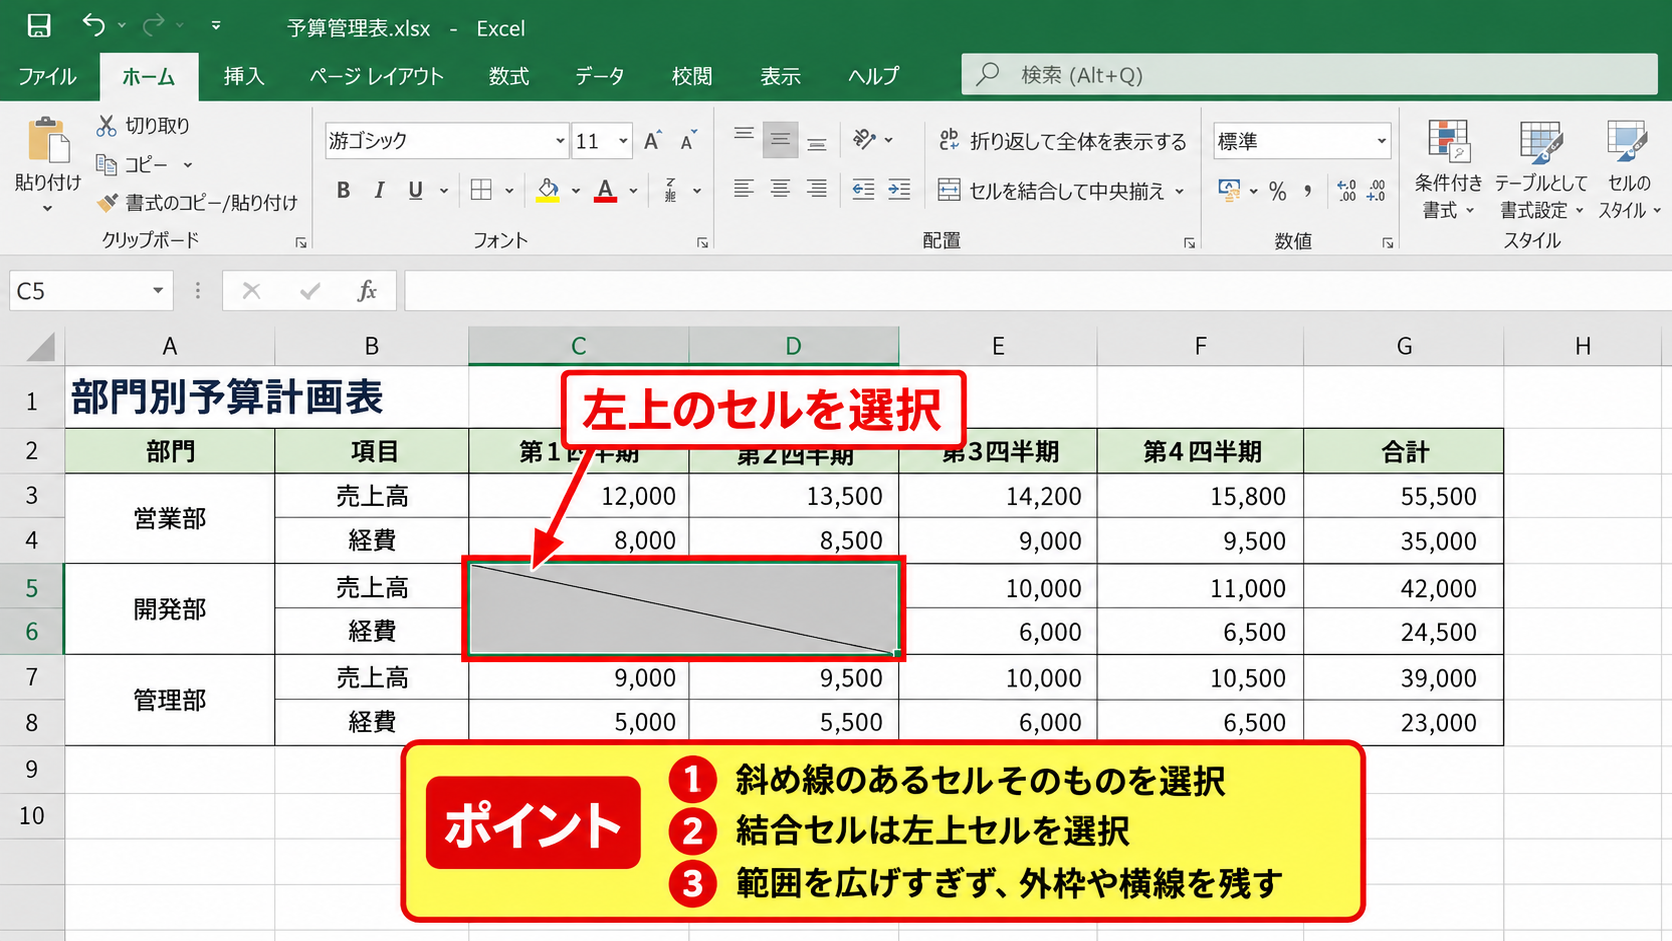Open the 標準 number format dropdown
The height and width of the screenshot is (941, 1672).
(x=1381, y=141)
